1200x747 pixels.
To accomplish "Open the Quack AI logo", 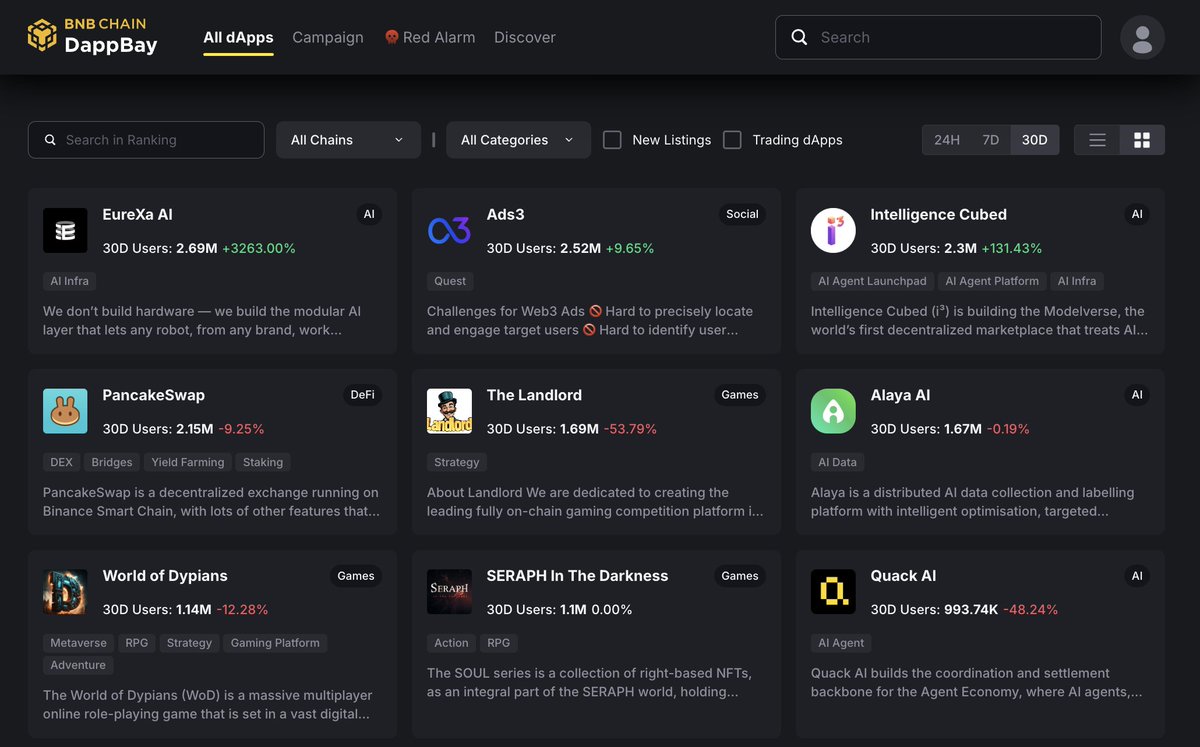I will 833,592.
